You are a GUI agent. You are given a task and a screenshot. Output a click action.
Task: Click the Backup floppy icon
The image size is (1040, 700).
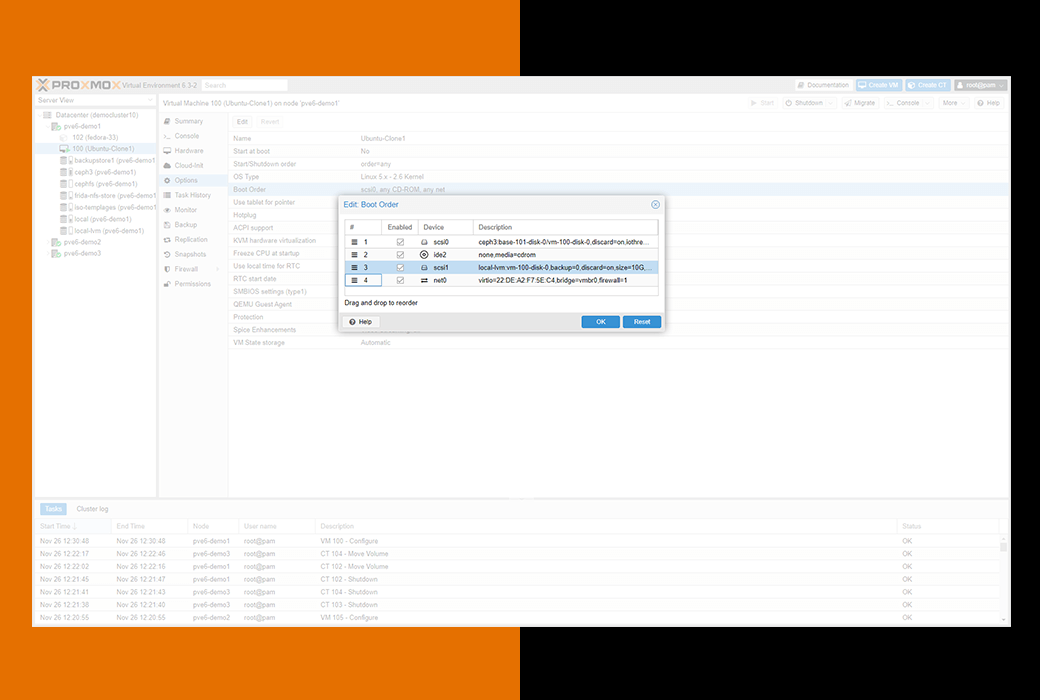click(167, 224)
